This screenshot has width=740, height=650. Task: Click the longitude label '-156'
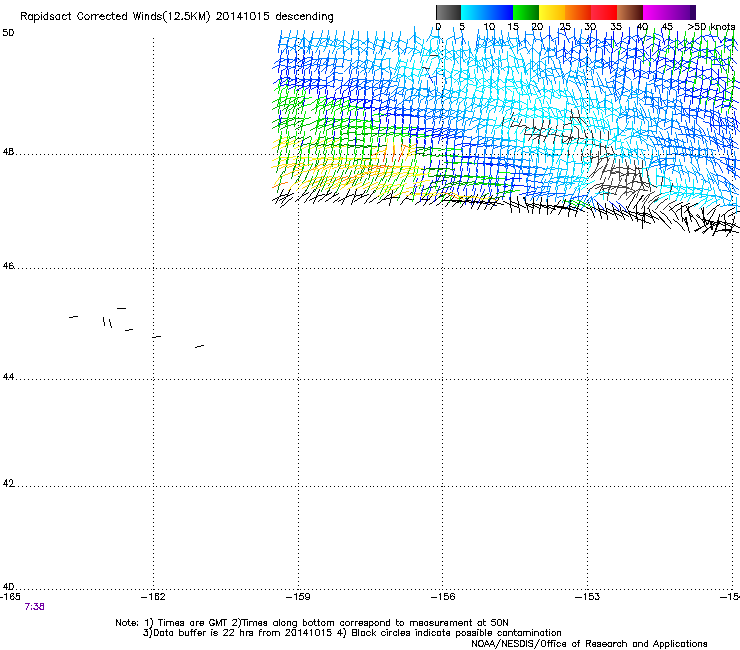point(443,597)
